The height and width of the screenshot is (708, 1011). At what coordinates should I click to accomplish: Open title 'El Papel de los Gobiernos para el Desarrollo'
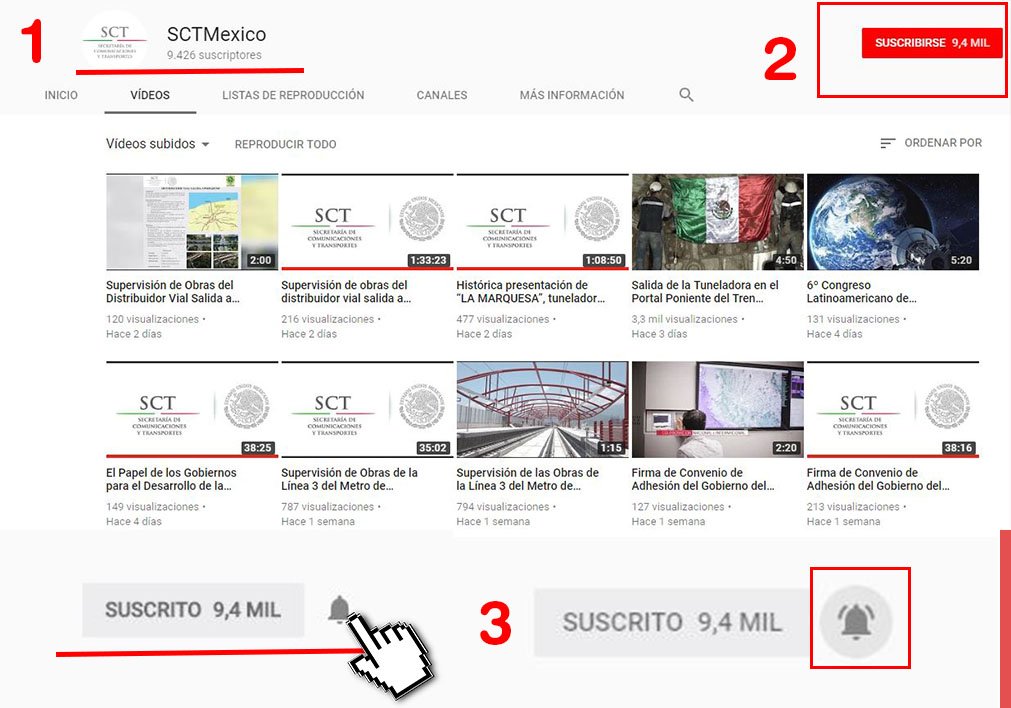(x=172, y=479)
